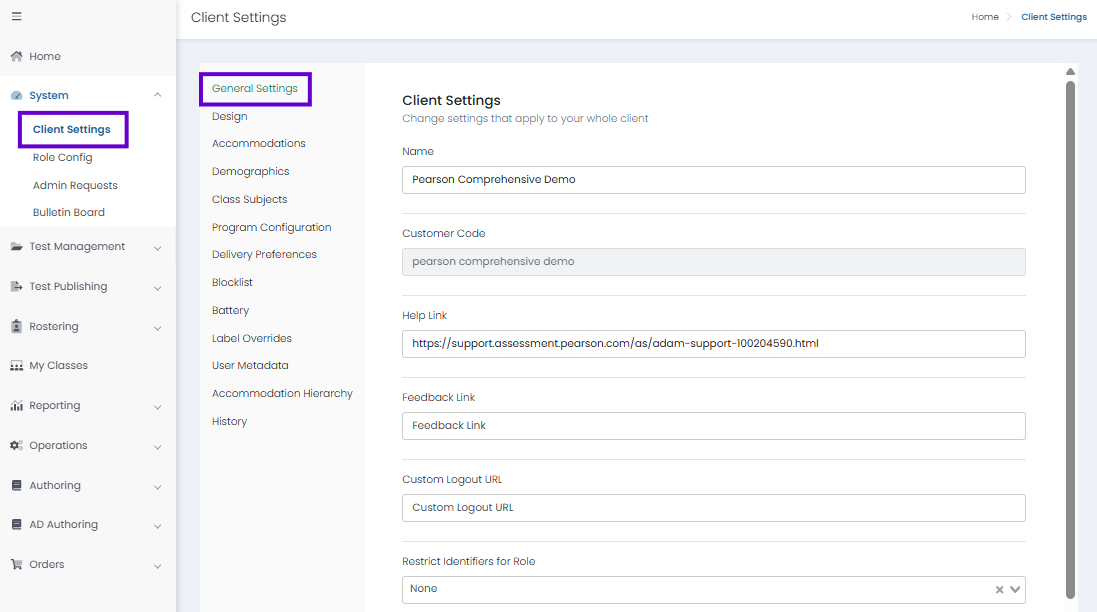This screenshot has height=612, width=1097.
Task: Click the Orders cart icon
Action: pyautogui.click(x=16, y=564)
